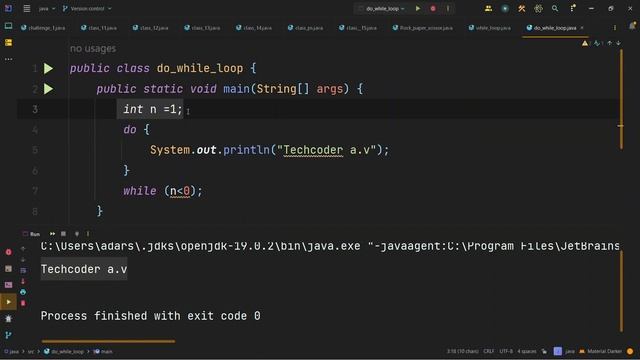The width and height of the screenshot is (640, 360).
Task: Change file encoding UTF-8 in status bar
Action: pyautogui.click(x=506, y=351)
